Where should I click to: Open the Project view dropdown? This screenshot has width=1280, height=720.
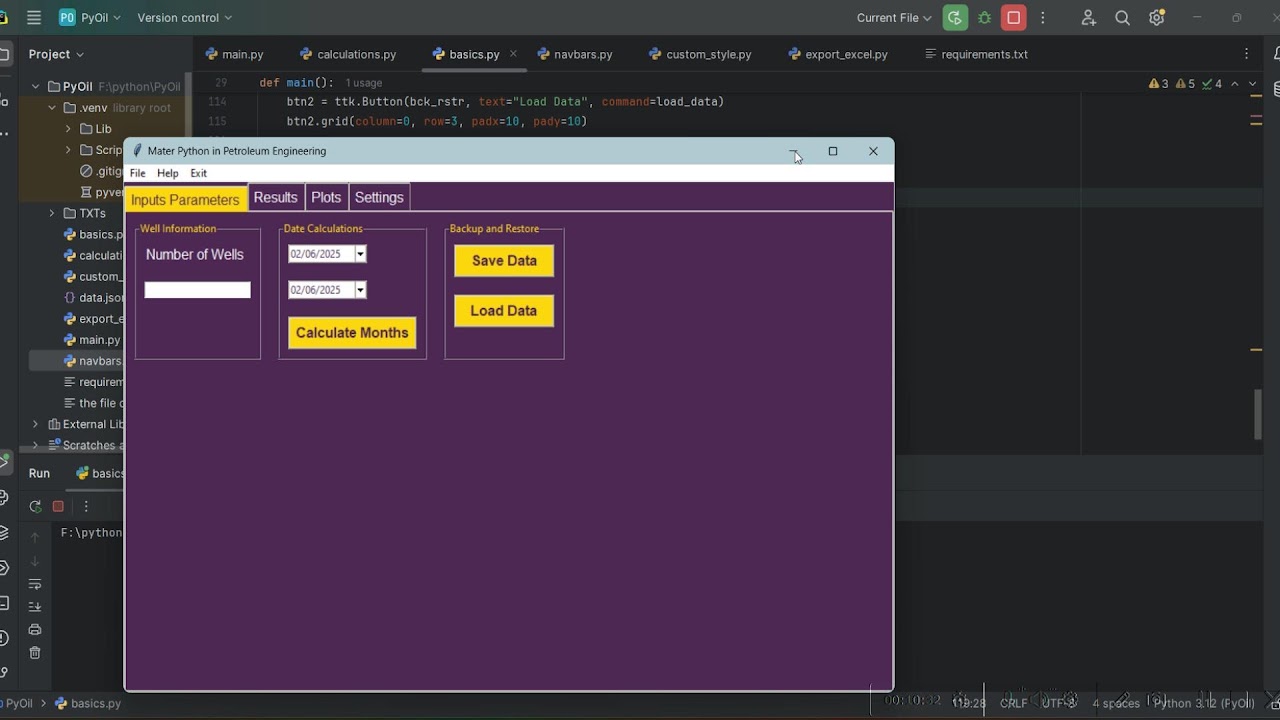(56, 54)
